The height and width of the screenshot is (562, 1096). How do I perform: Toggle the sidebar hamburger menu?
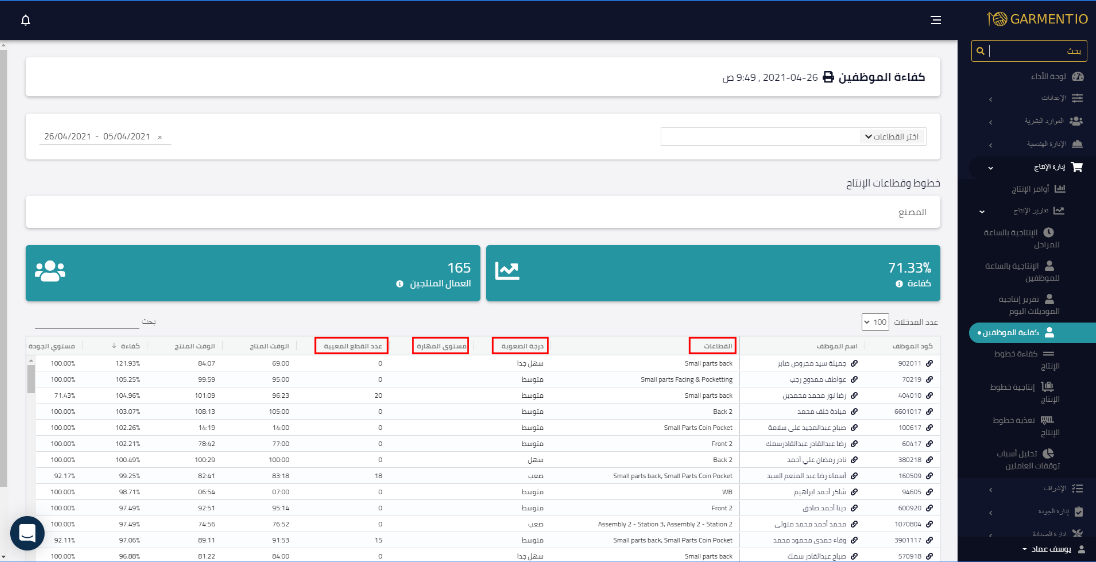936,20
